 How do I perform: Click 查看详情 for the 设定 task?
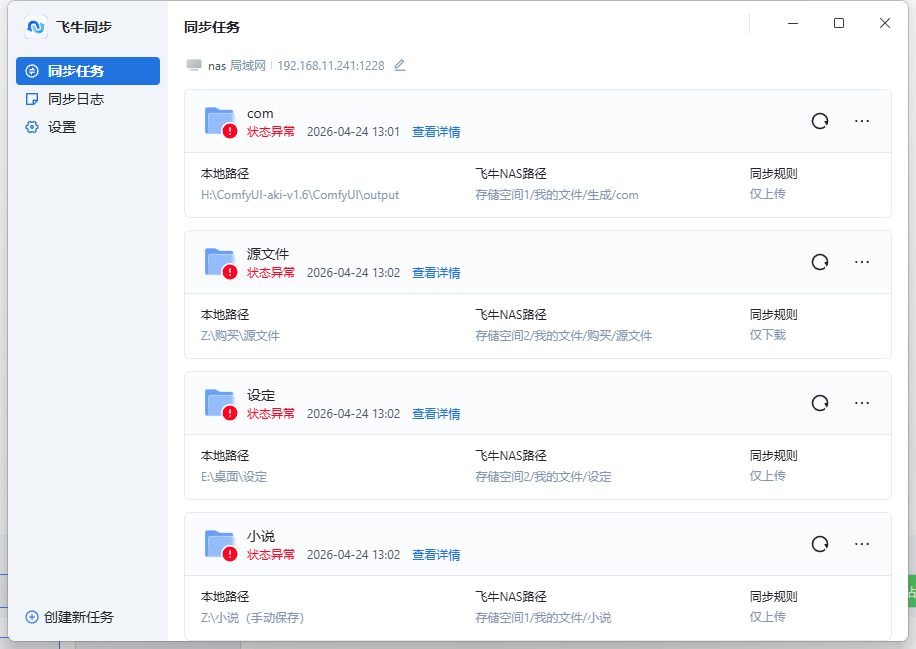(436, 414)
